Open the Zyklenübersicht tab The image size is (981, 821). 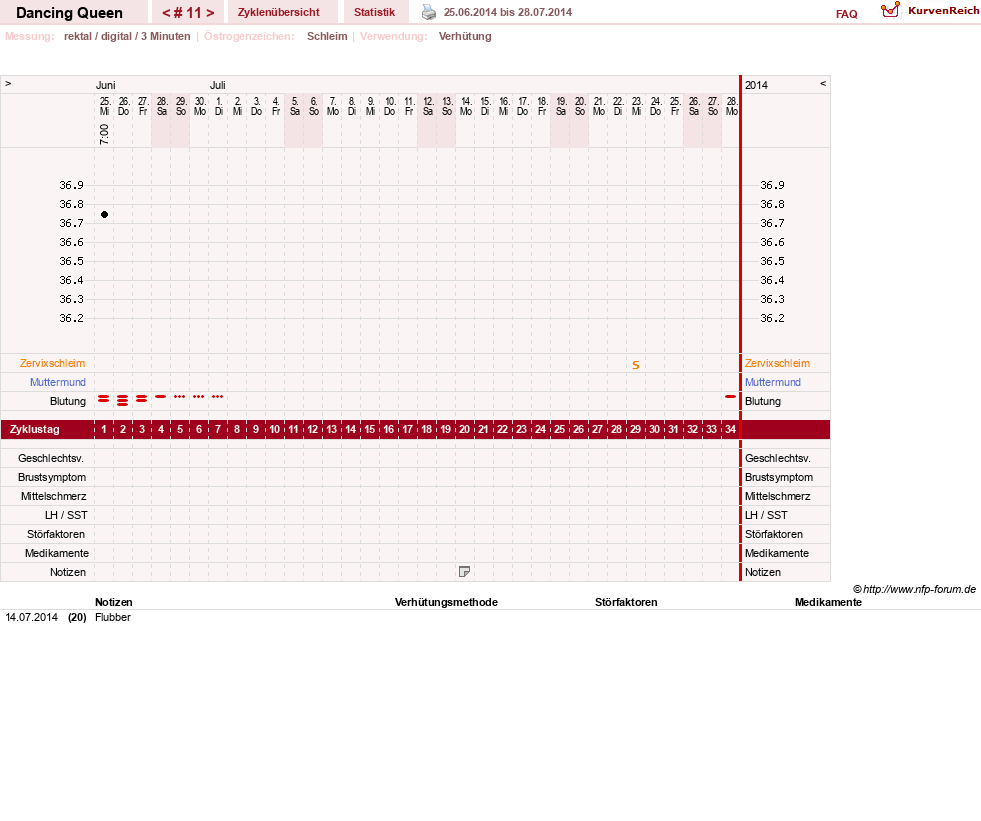[x=278, y=13]
